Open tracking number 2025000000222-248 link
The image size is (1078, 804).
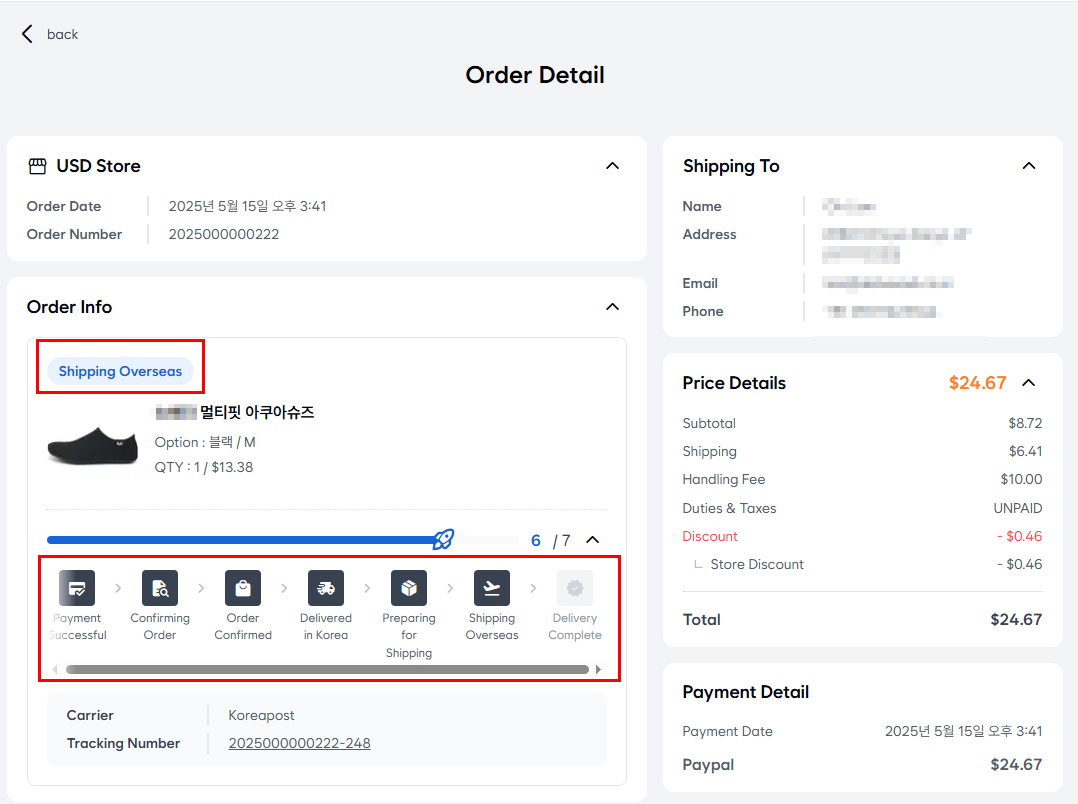(x=299, y=743)
